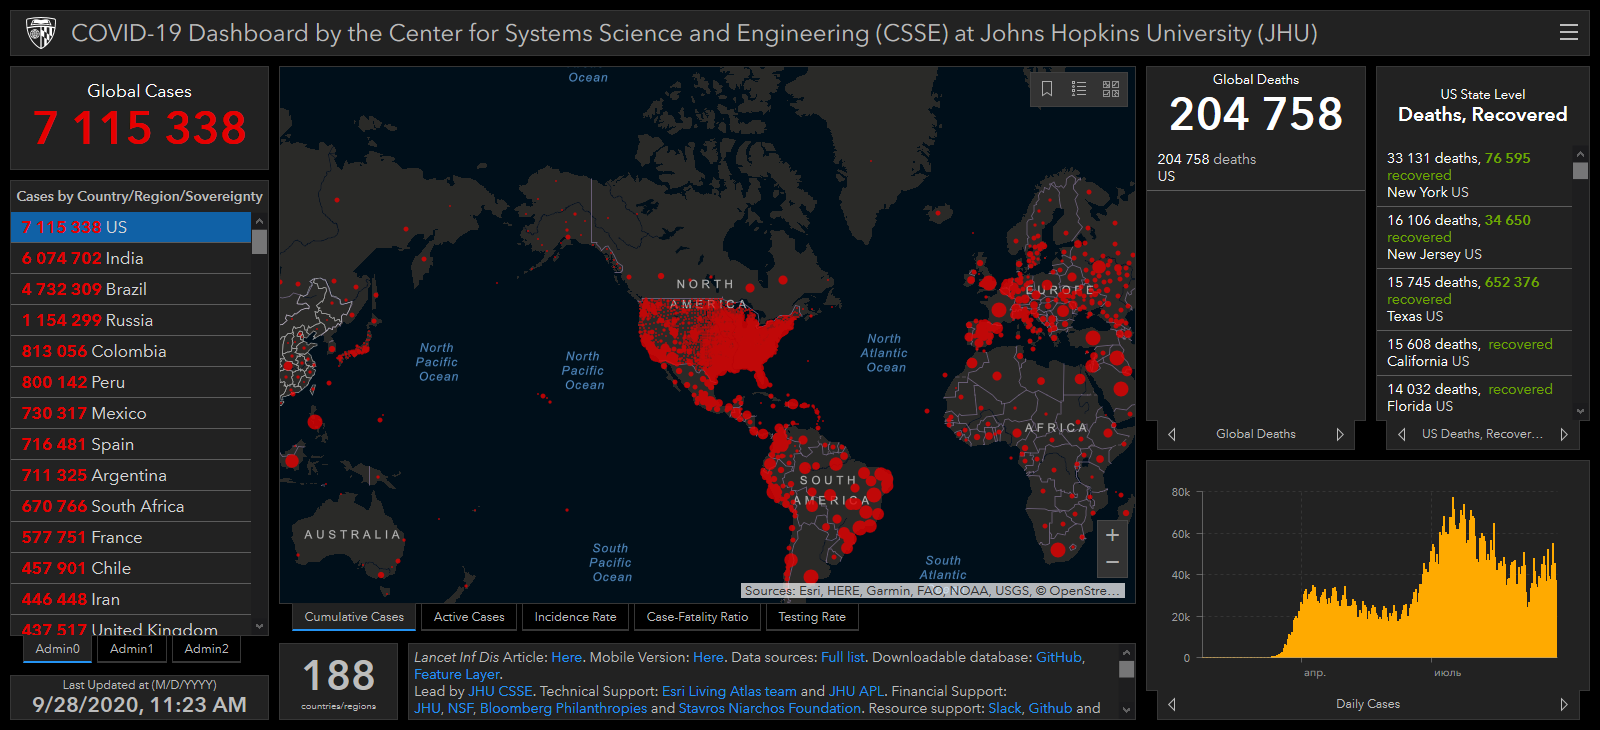
Task: Switch to the Case-Fatality Ratio tab
Action: (697, 617)
